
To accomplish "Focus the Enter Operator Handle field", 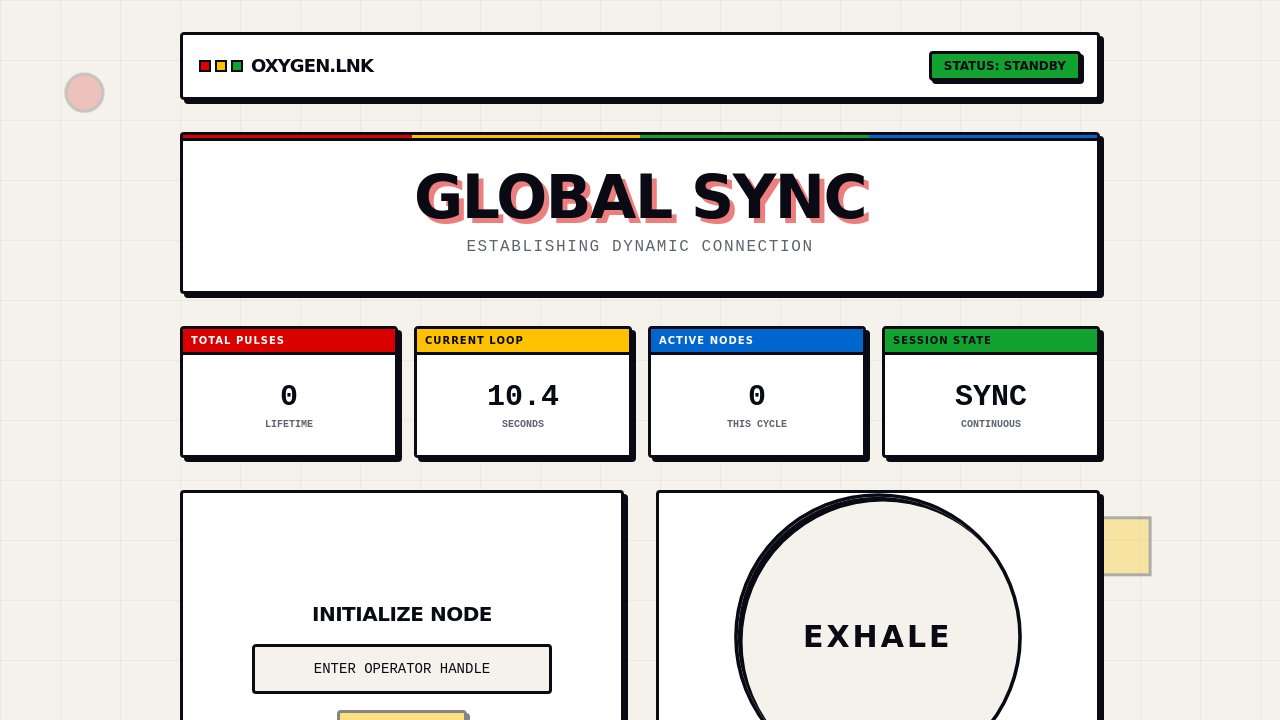I will point(402,669).
